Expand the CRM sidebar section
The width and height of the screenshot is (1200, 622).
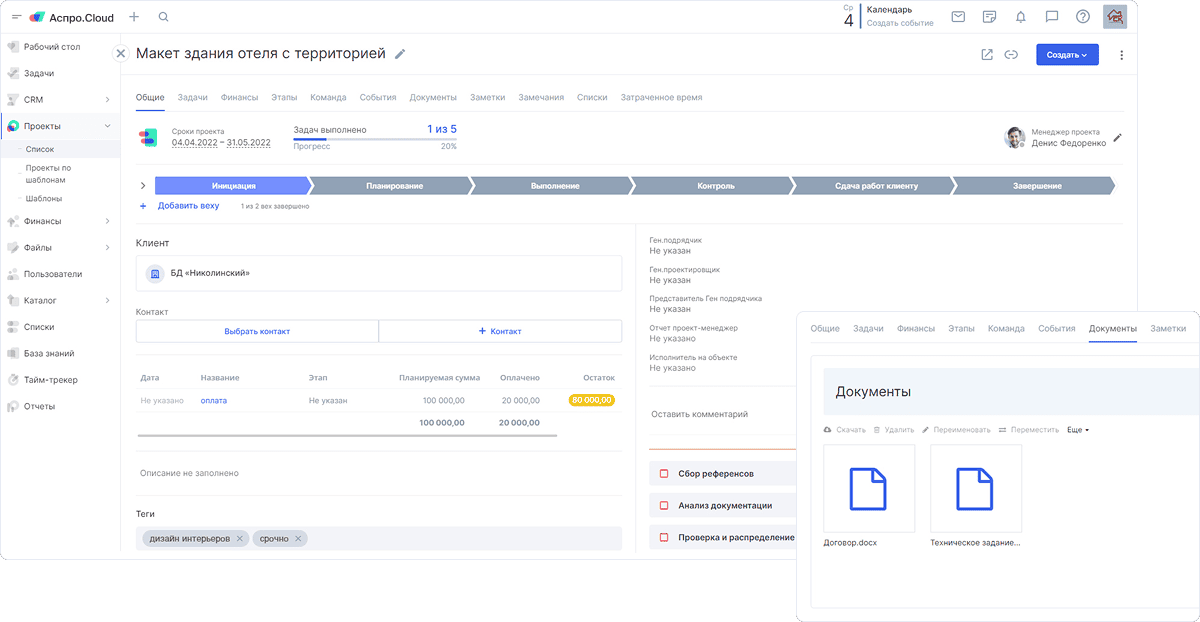point(107,100)
